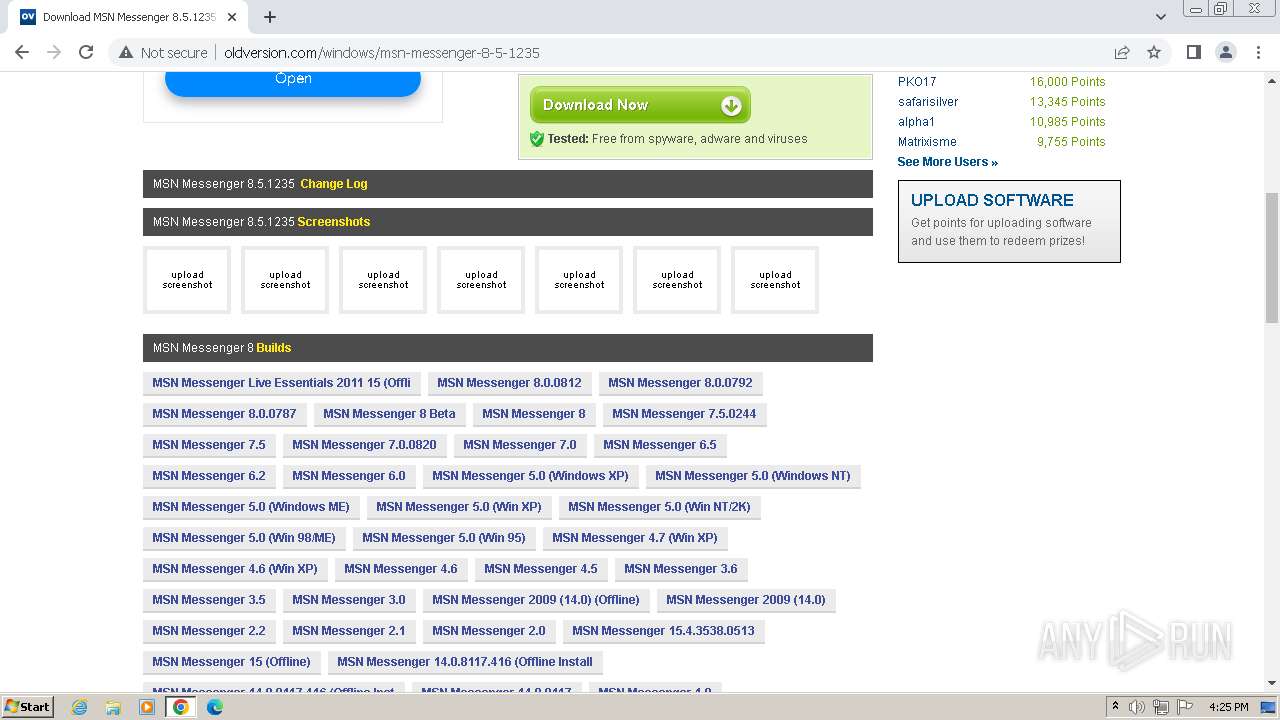Click the green Download Now button
The height and width of the screenshot is (720, 1280).
tap(640, 105)
